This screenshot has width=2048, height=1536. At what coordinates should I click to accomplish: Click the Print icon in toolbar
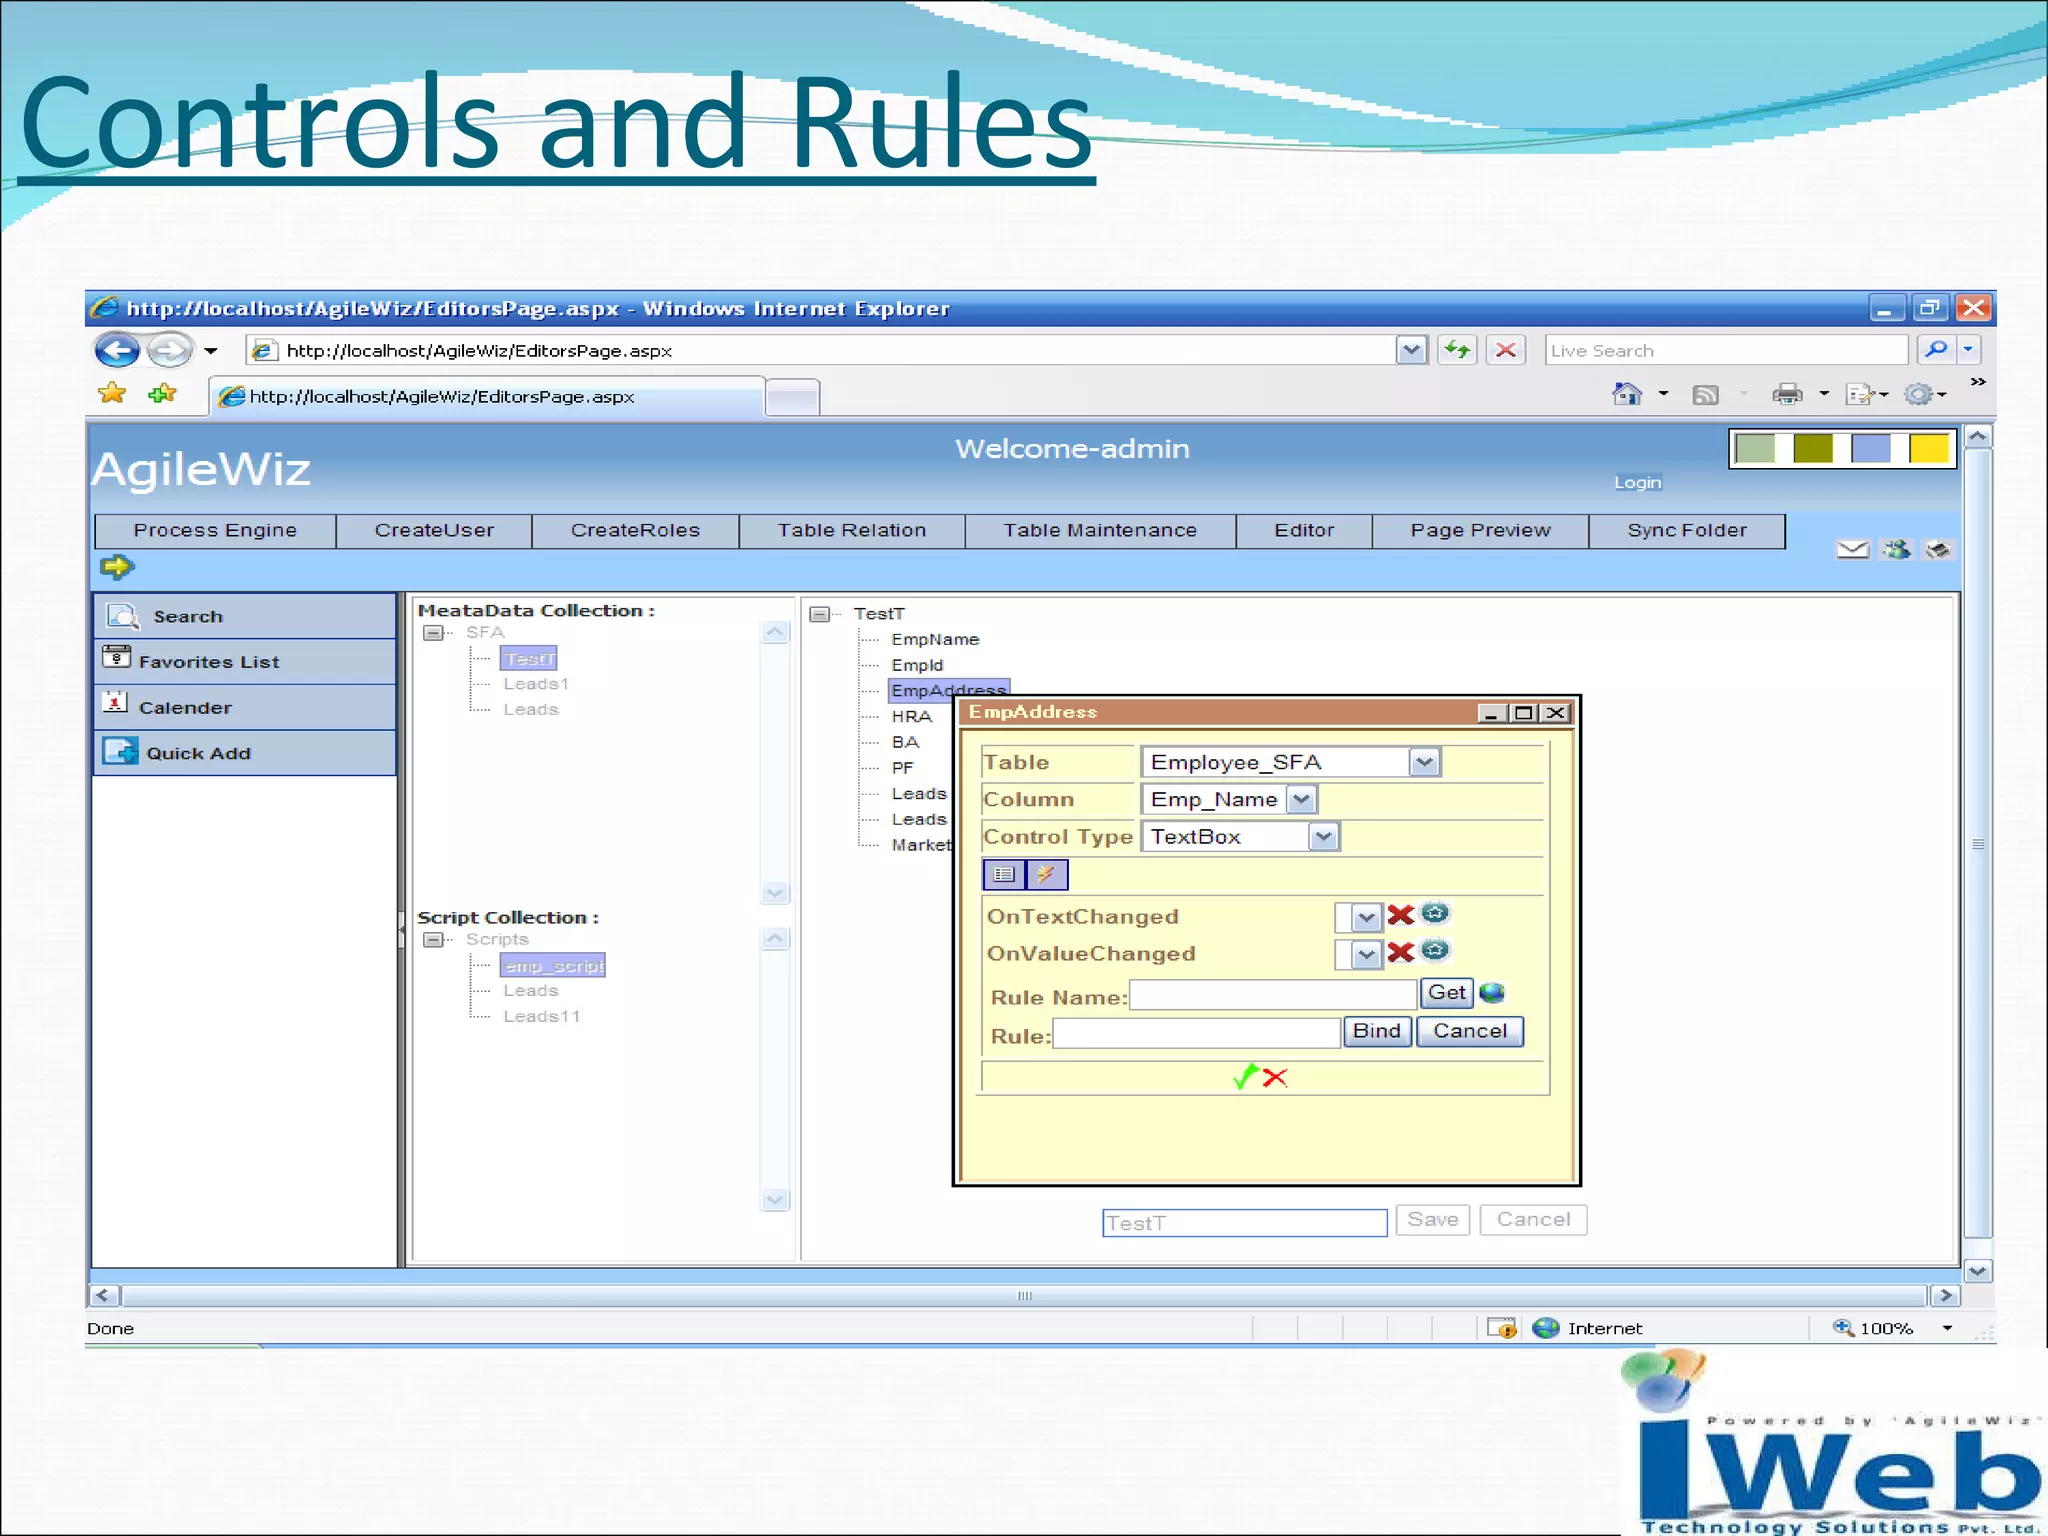[x=1786, y=394]
